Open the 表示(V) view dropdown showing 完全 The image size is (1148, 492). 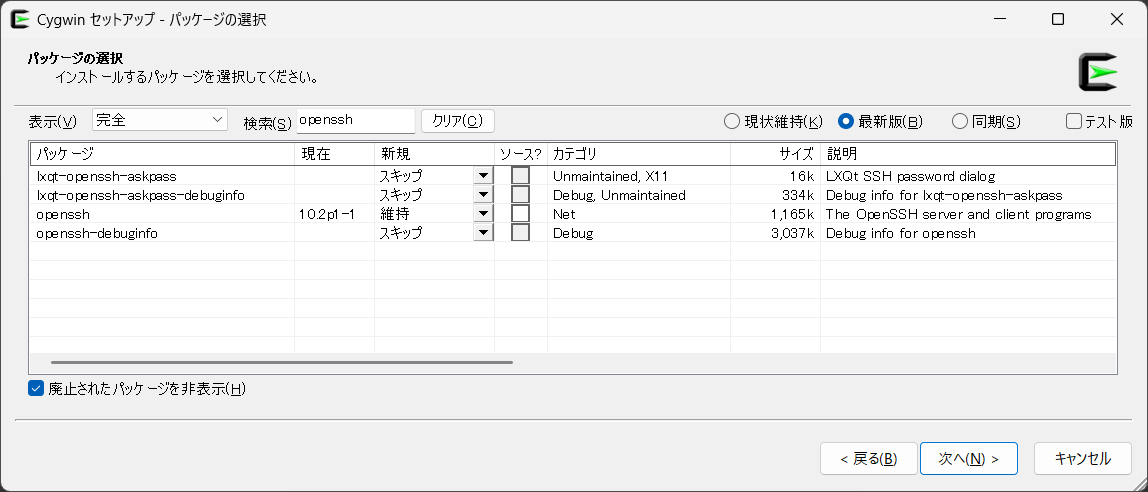tap(160, 120)
